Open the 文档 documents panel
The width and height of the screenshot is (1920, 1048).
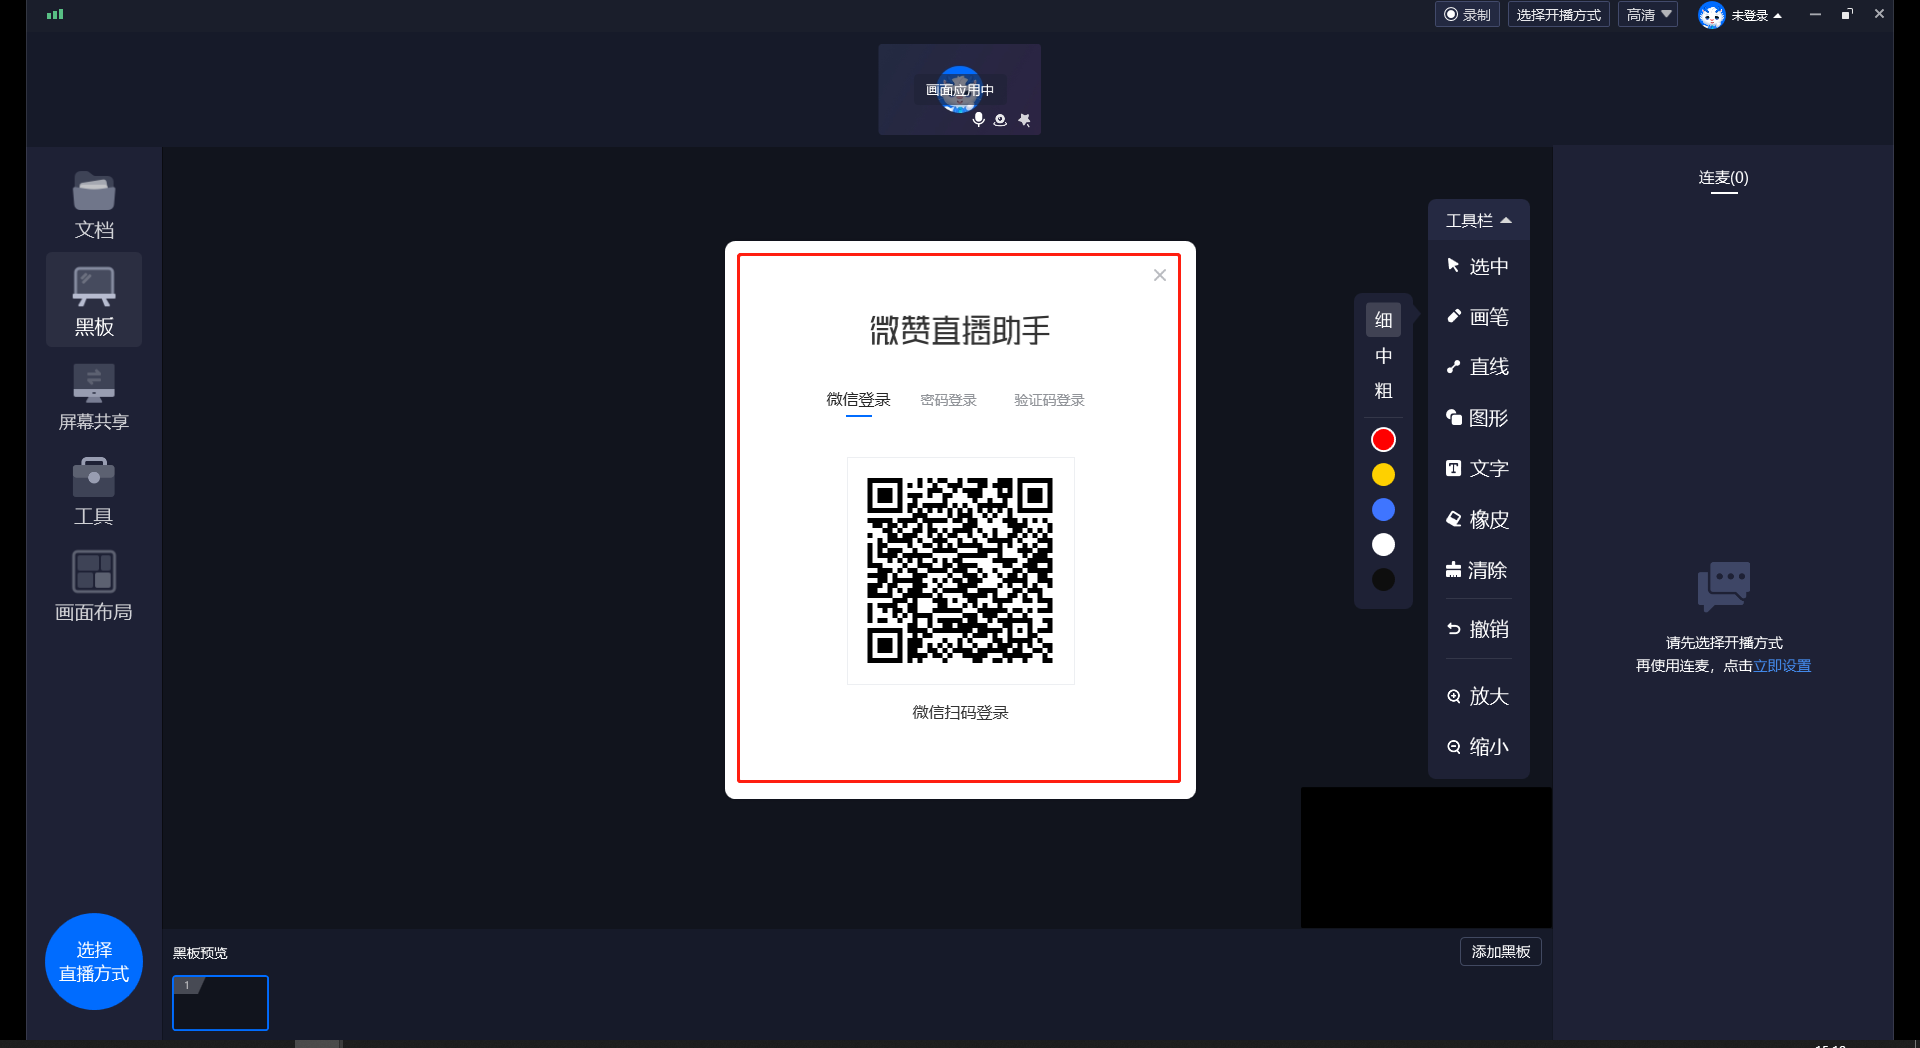94,205
